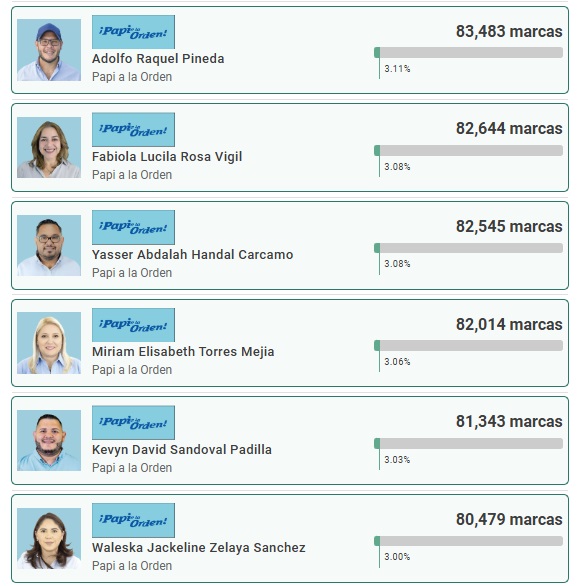Screen dimensions: 580x586
Task: Click the party logo above Miriam Elisabeth Torres Mejia
Action: coord(133,325)
